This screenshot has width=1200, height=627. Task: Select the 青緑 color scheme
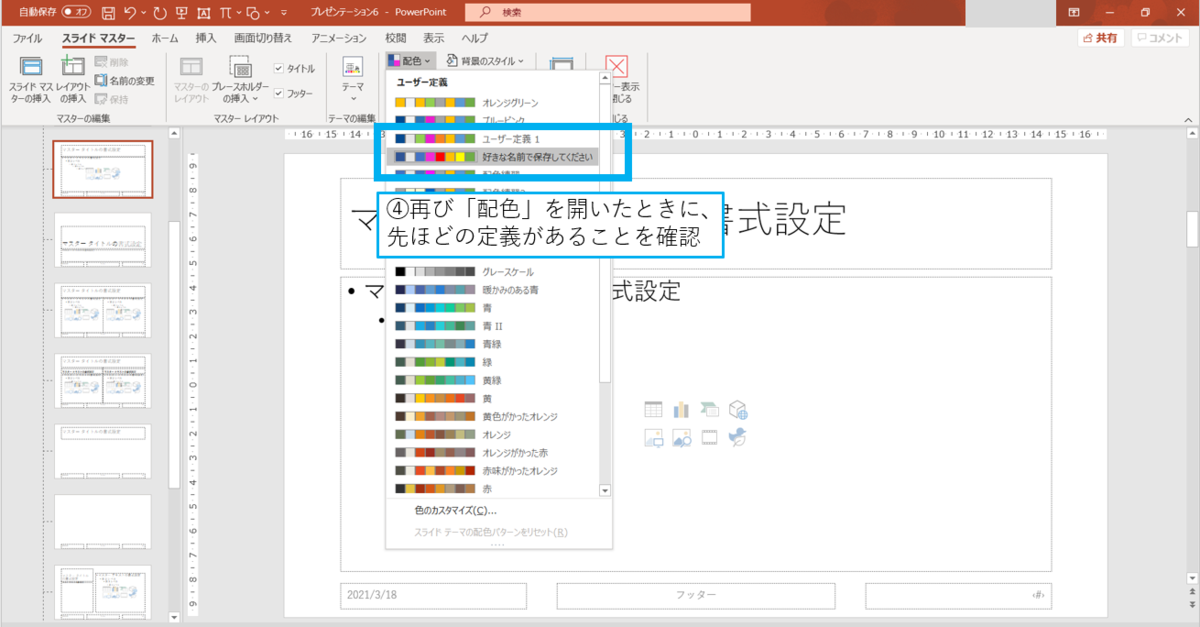[x=491, y=344]
